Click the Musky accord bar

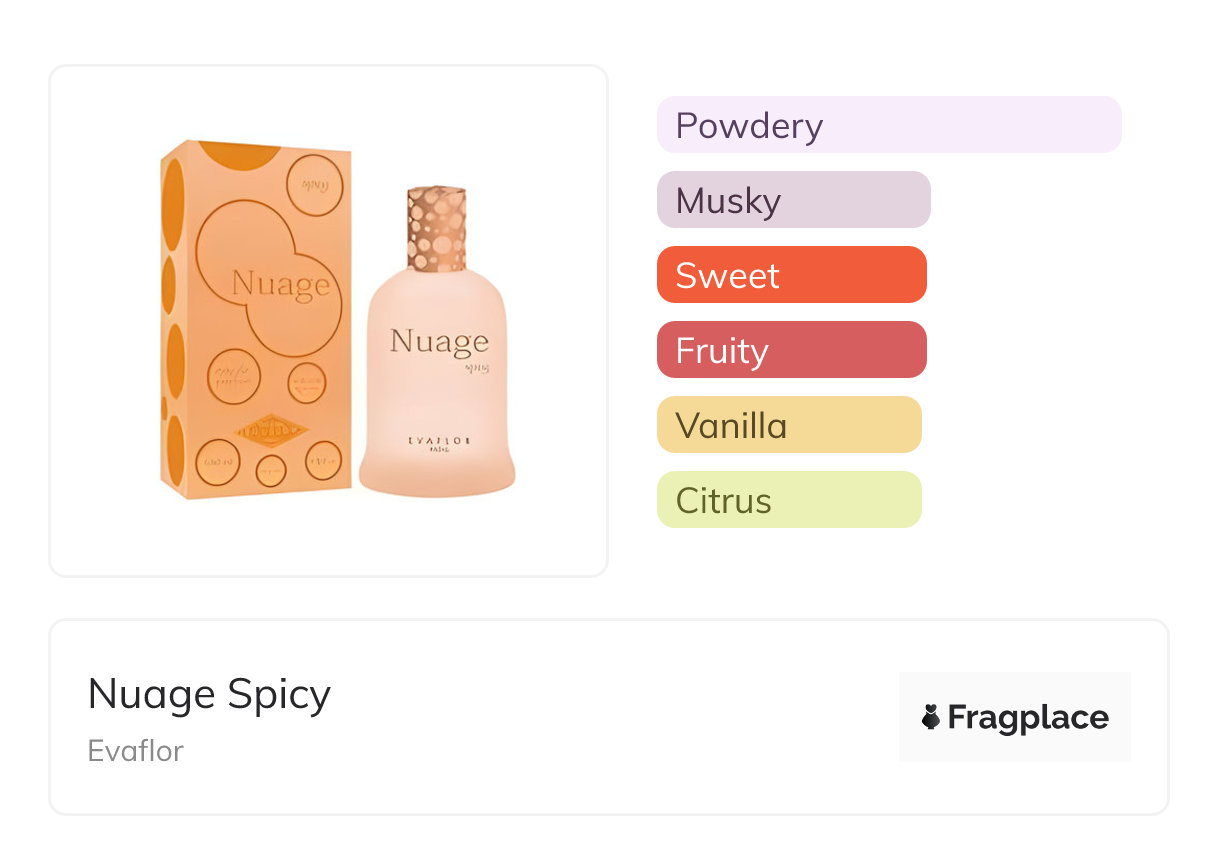(x=793, y=200)
